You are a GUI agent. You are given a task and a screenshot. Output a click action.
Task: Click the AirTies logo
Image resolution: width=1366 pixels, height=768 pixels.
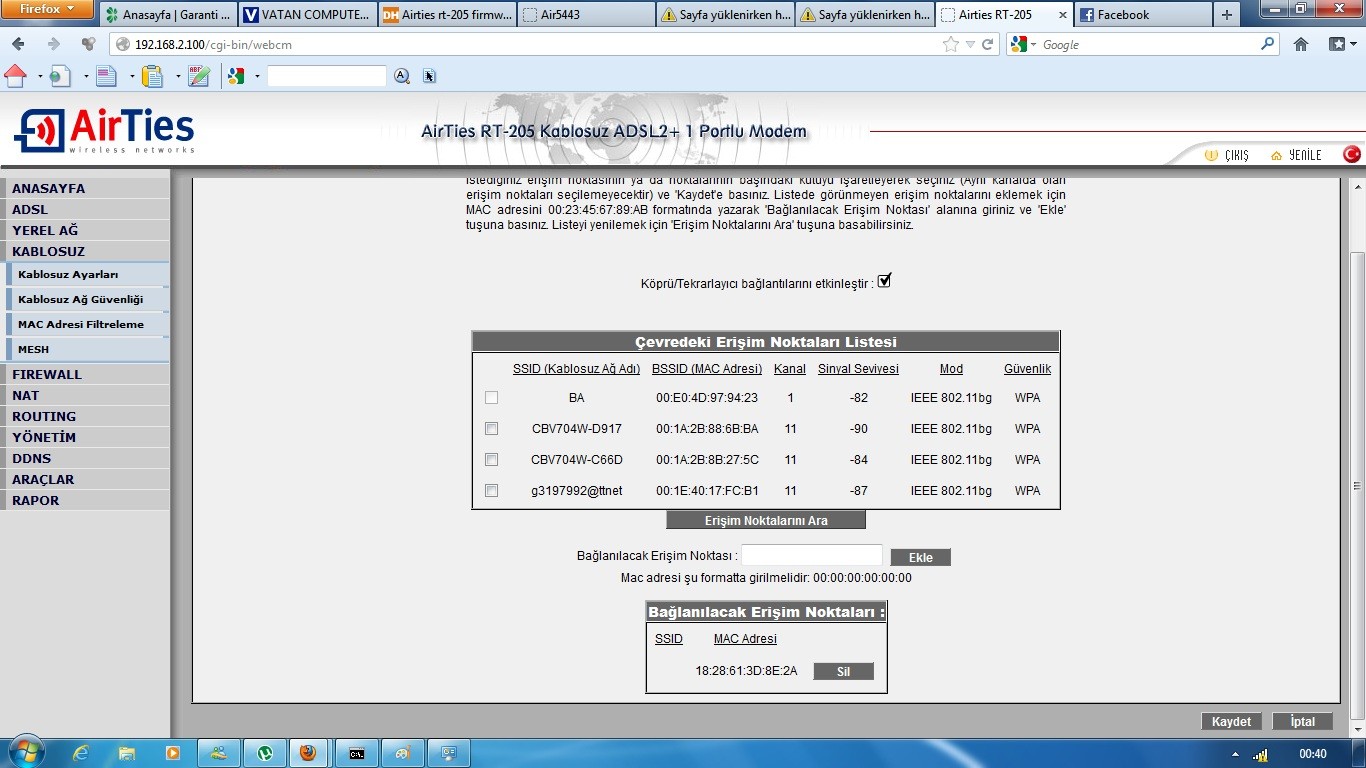[x=104, y=131]
